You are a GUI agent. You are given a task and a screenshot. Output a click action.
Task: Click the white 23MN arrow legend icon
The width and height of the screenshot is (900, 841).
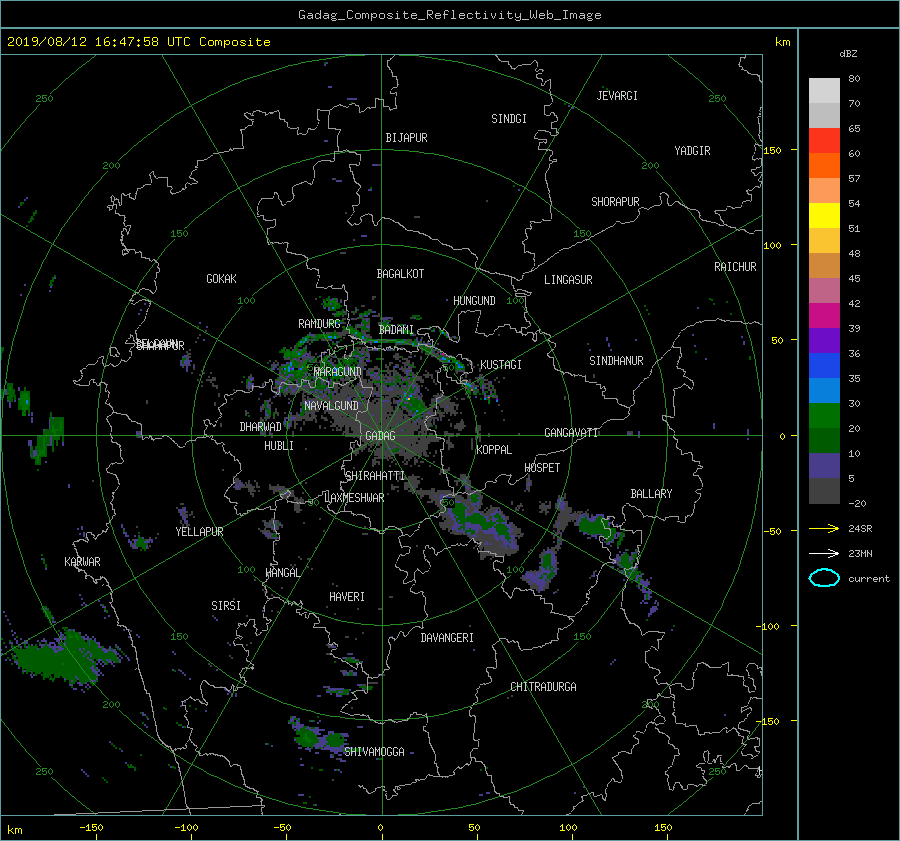click(x=824, y=553)
